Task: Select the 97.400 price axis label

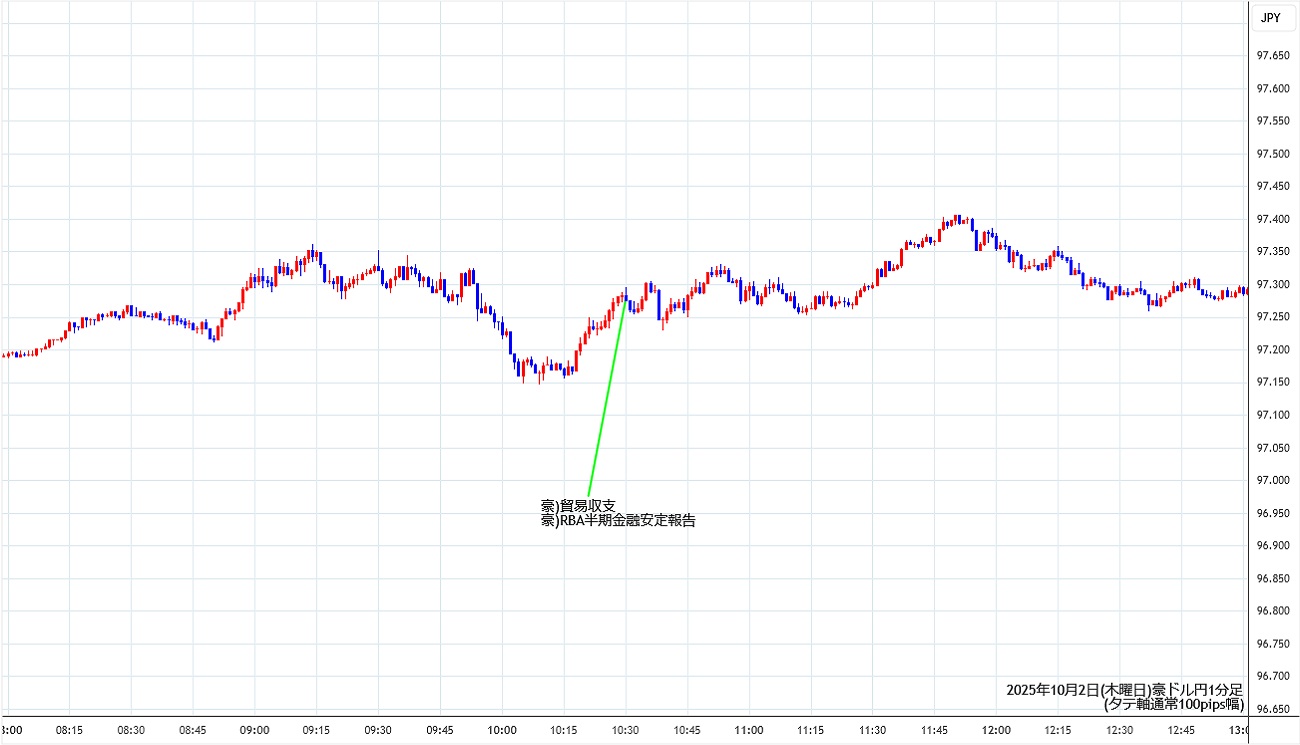Action: (x=1272, y=219)
